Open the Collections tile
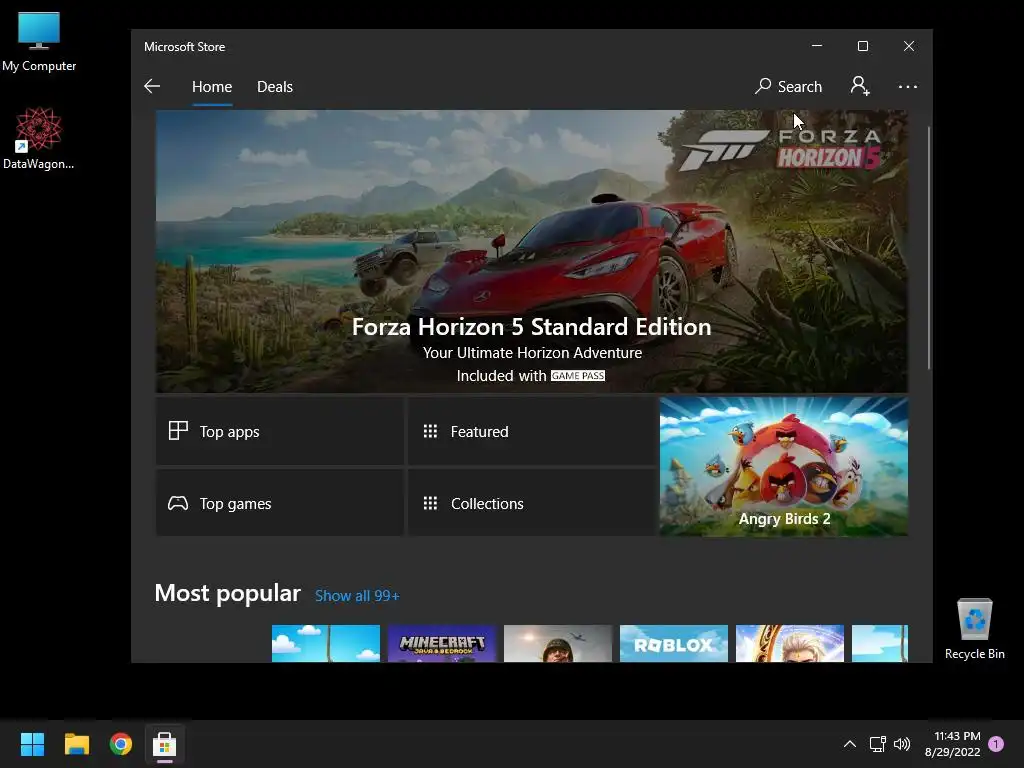The height and width of the screenshot is (768, 1024). pyautogui.click(x=532, y=504)
